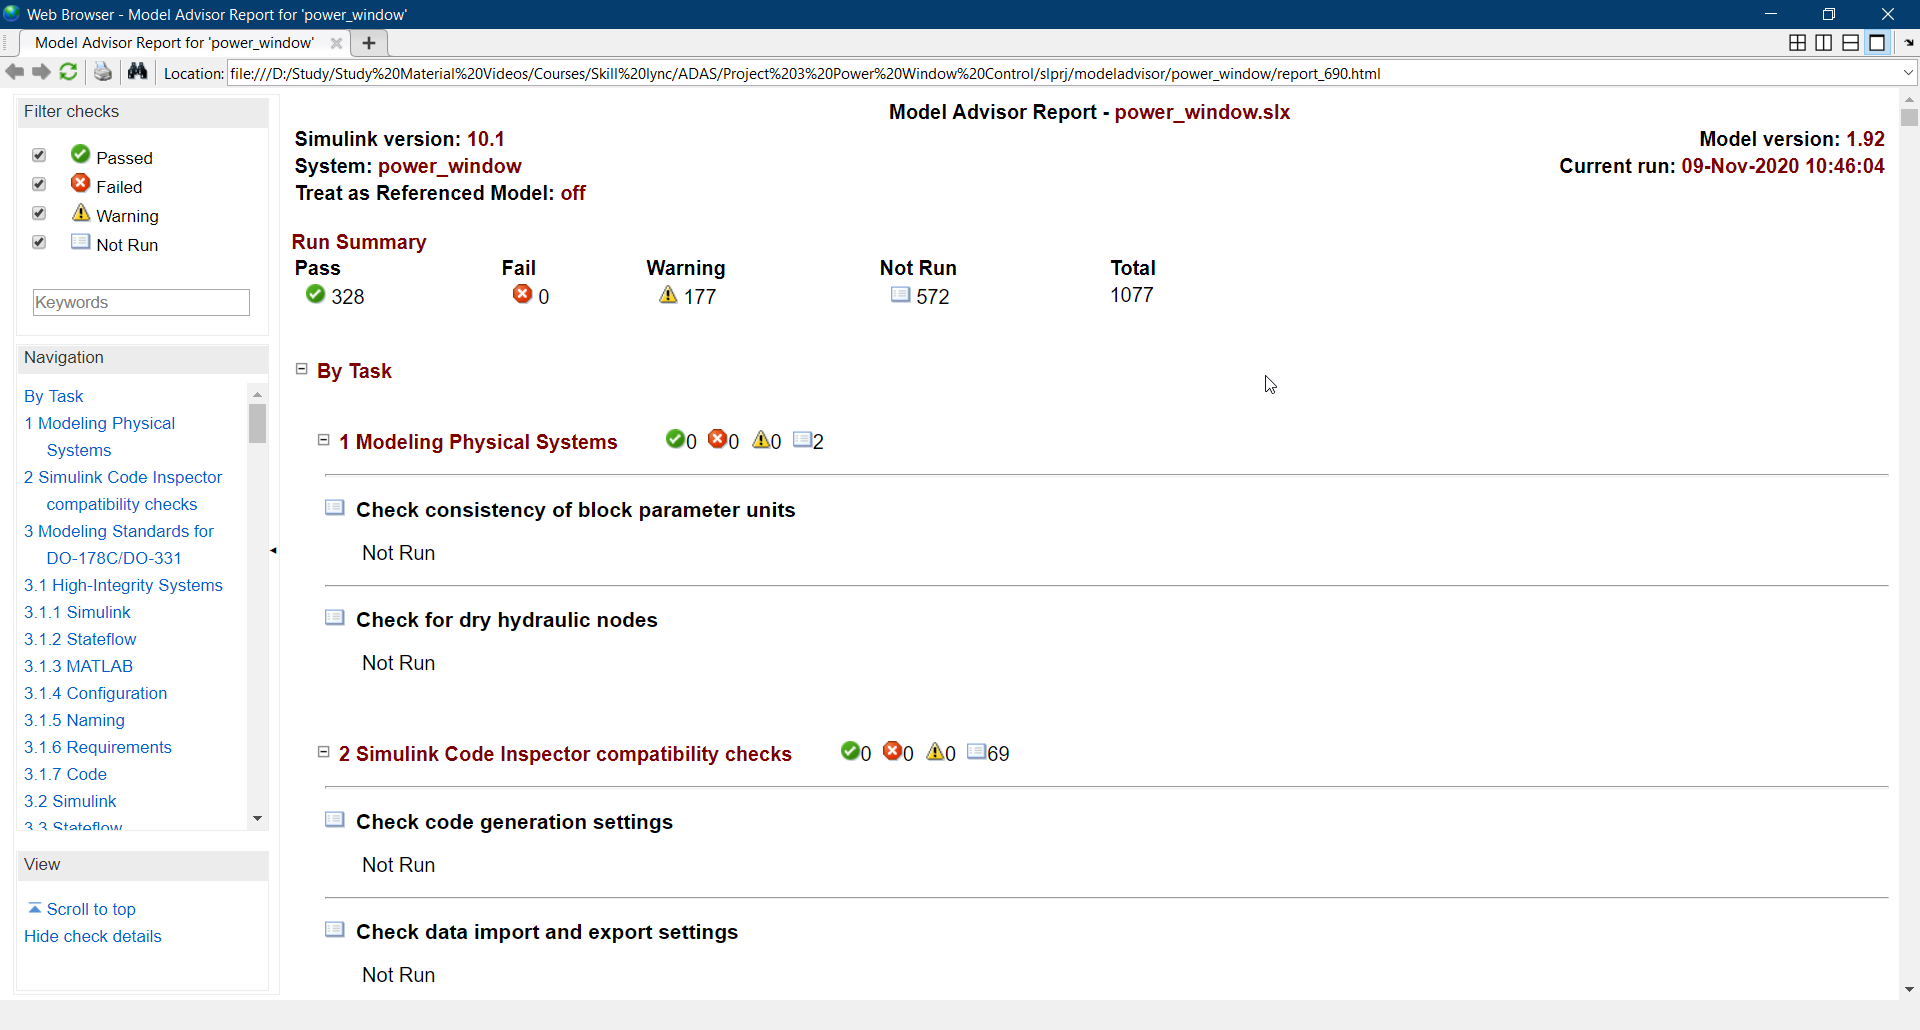Click the Hide check details link
This screenshot has height=1030, width=1920.
[x=92, y=936]
